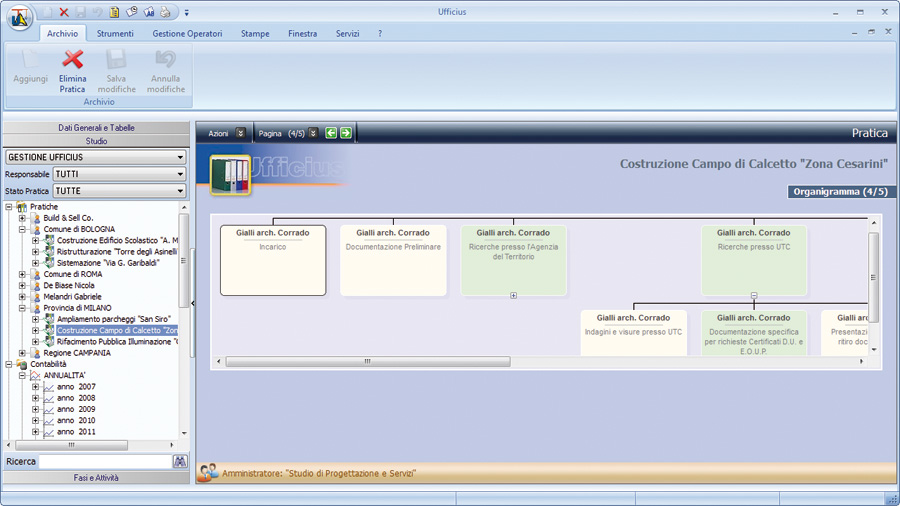Click the binders Ufficius logo icon
900x506 pixels.
click(x=230, y=175)
